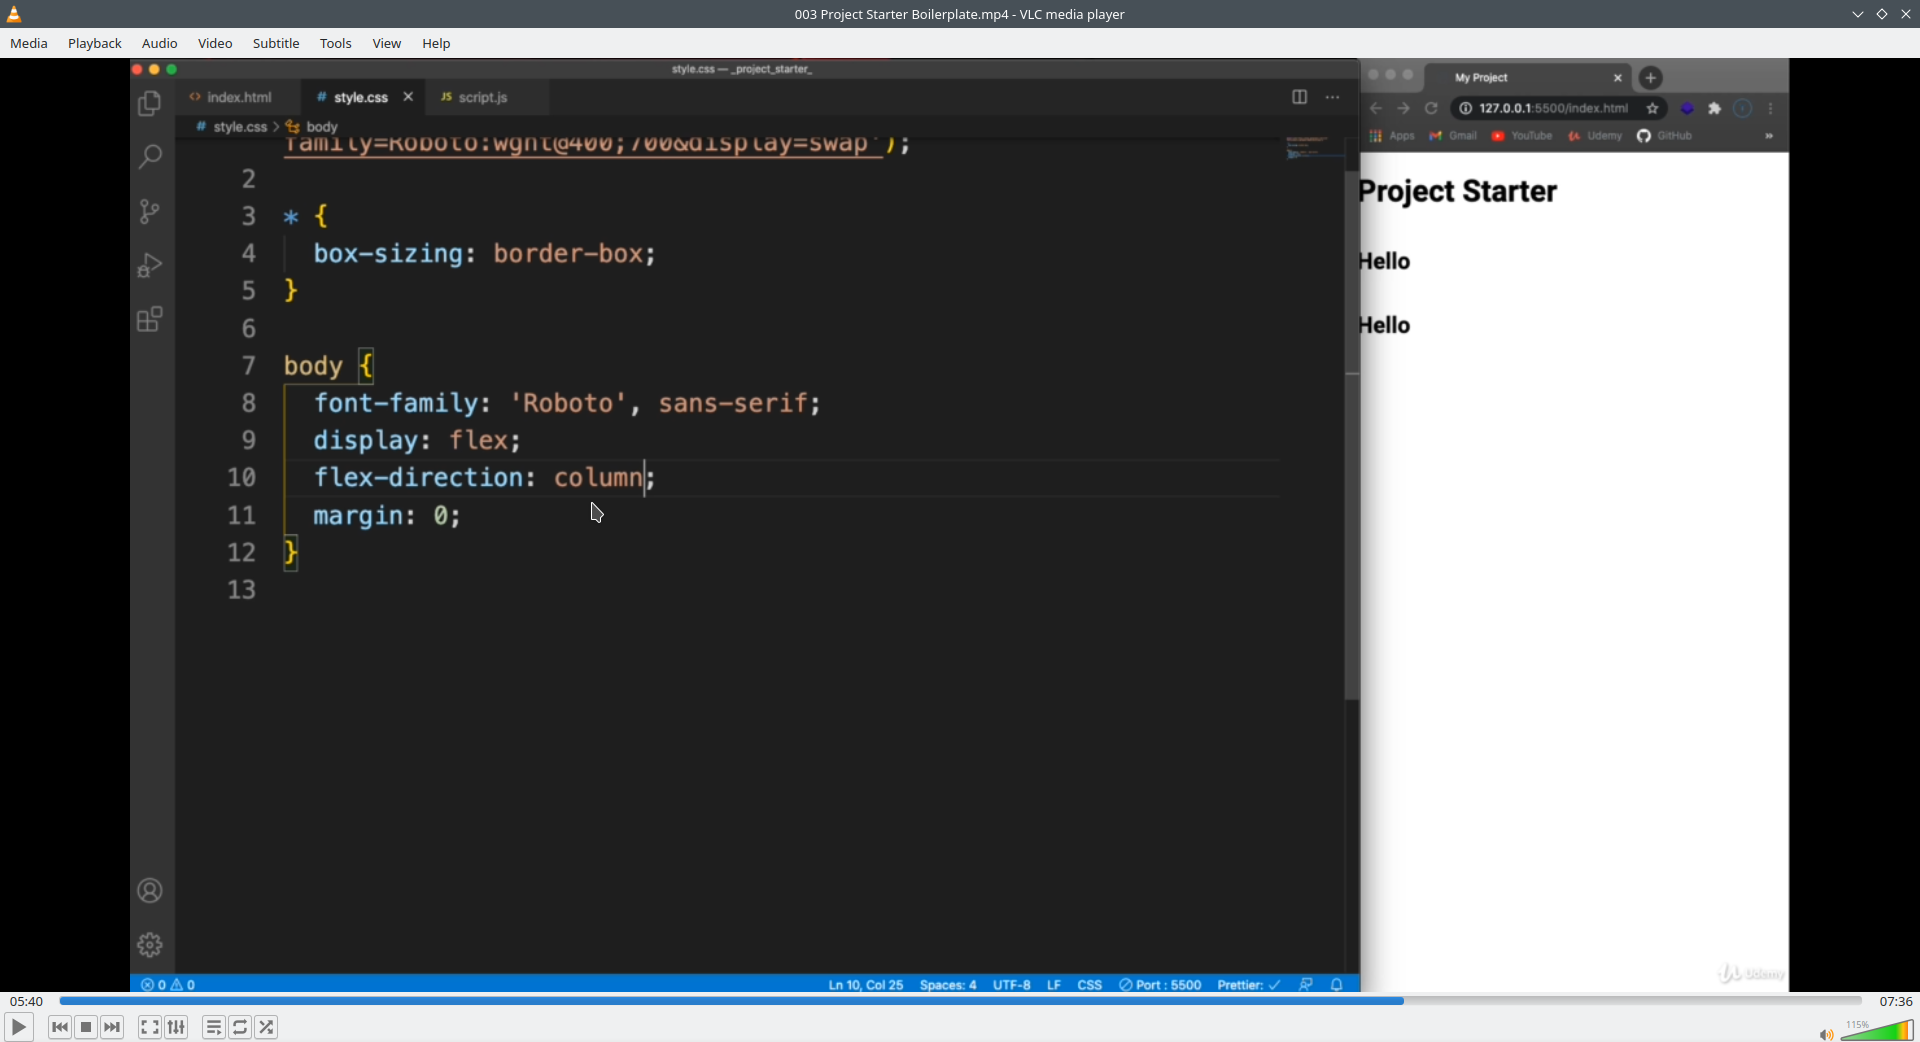Open VS Code Explorer sidebar icon
This screenshot has height=1042, width=1920.
coord(150,103)
